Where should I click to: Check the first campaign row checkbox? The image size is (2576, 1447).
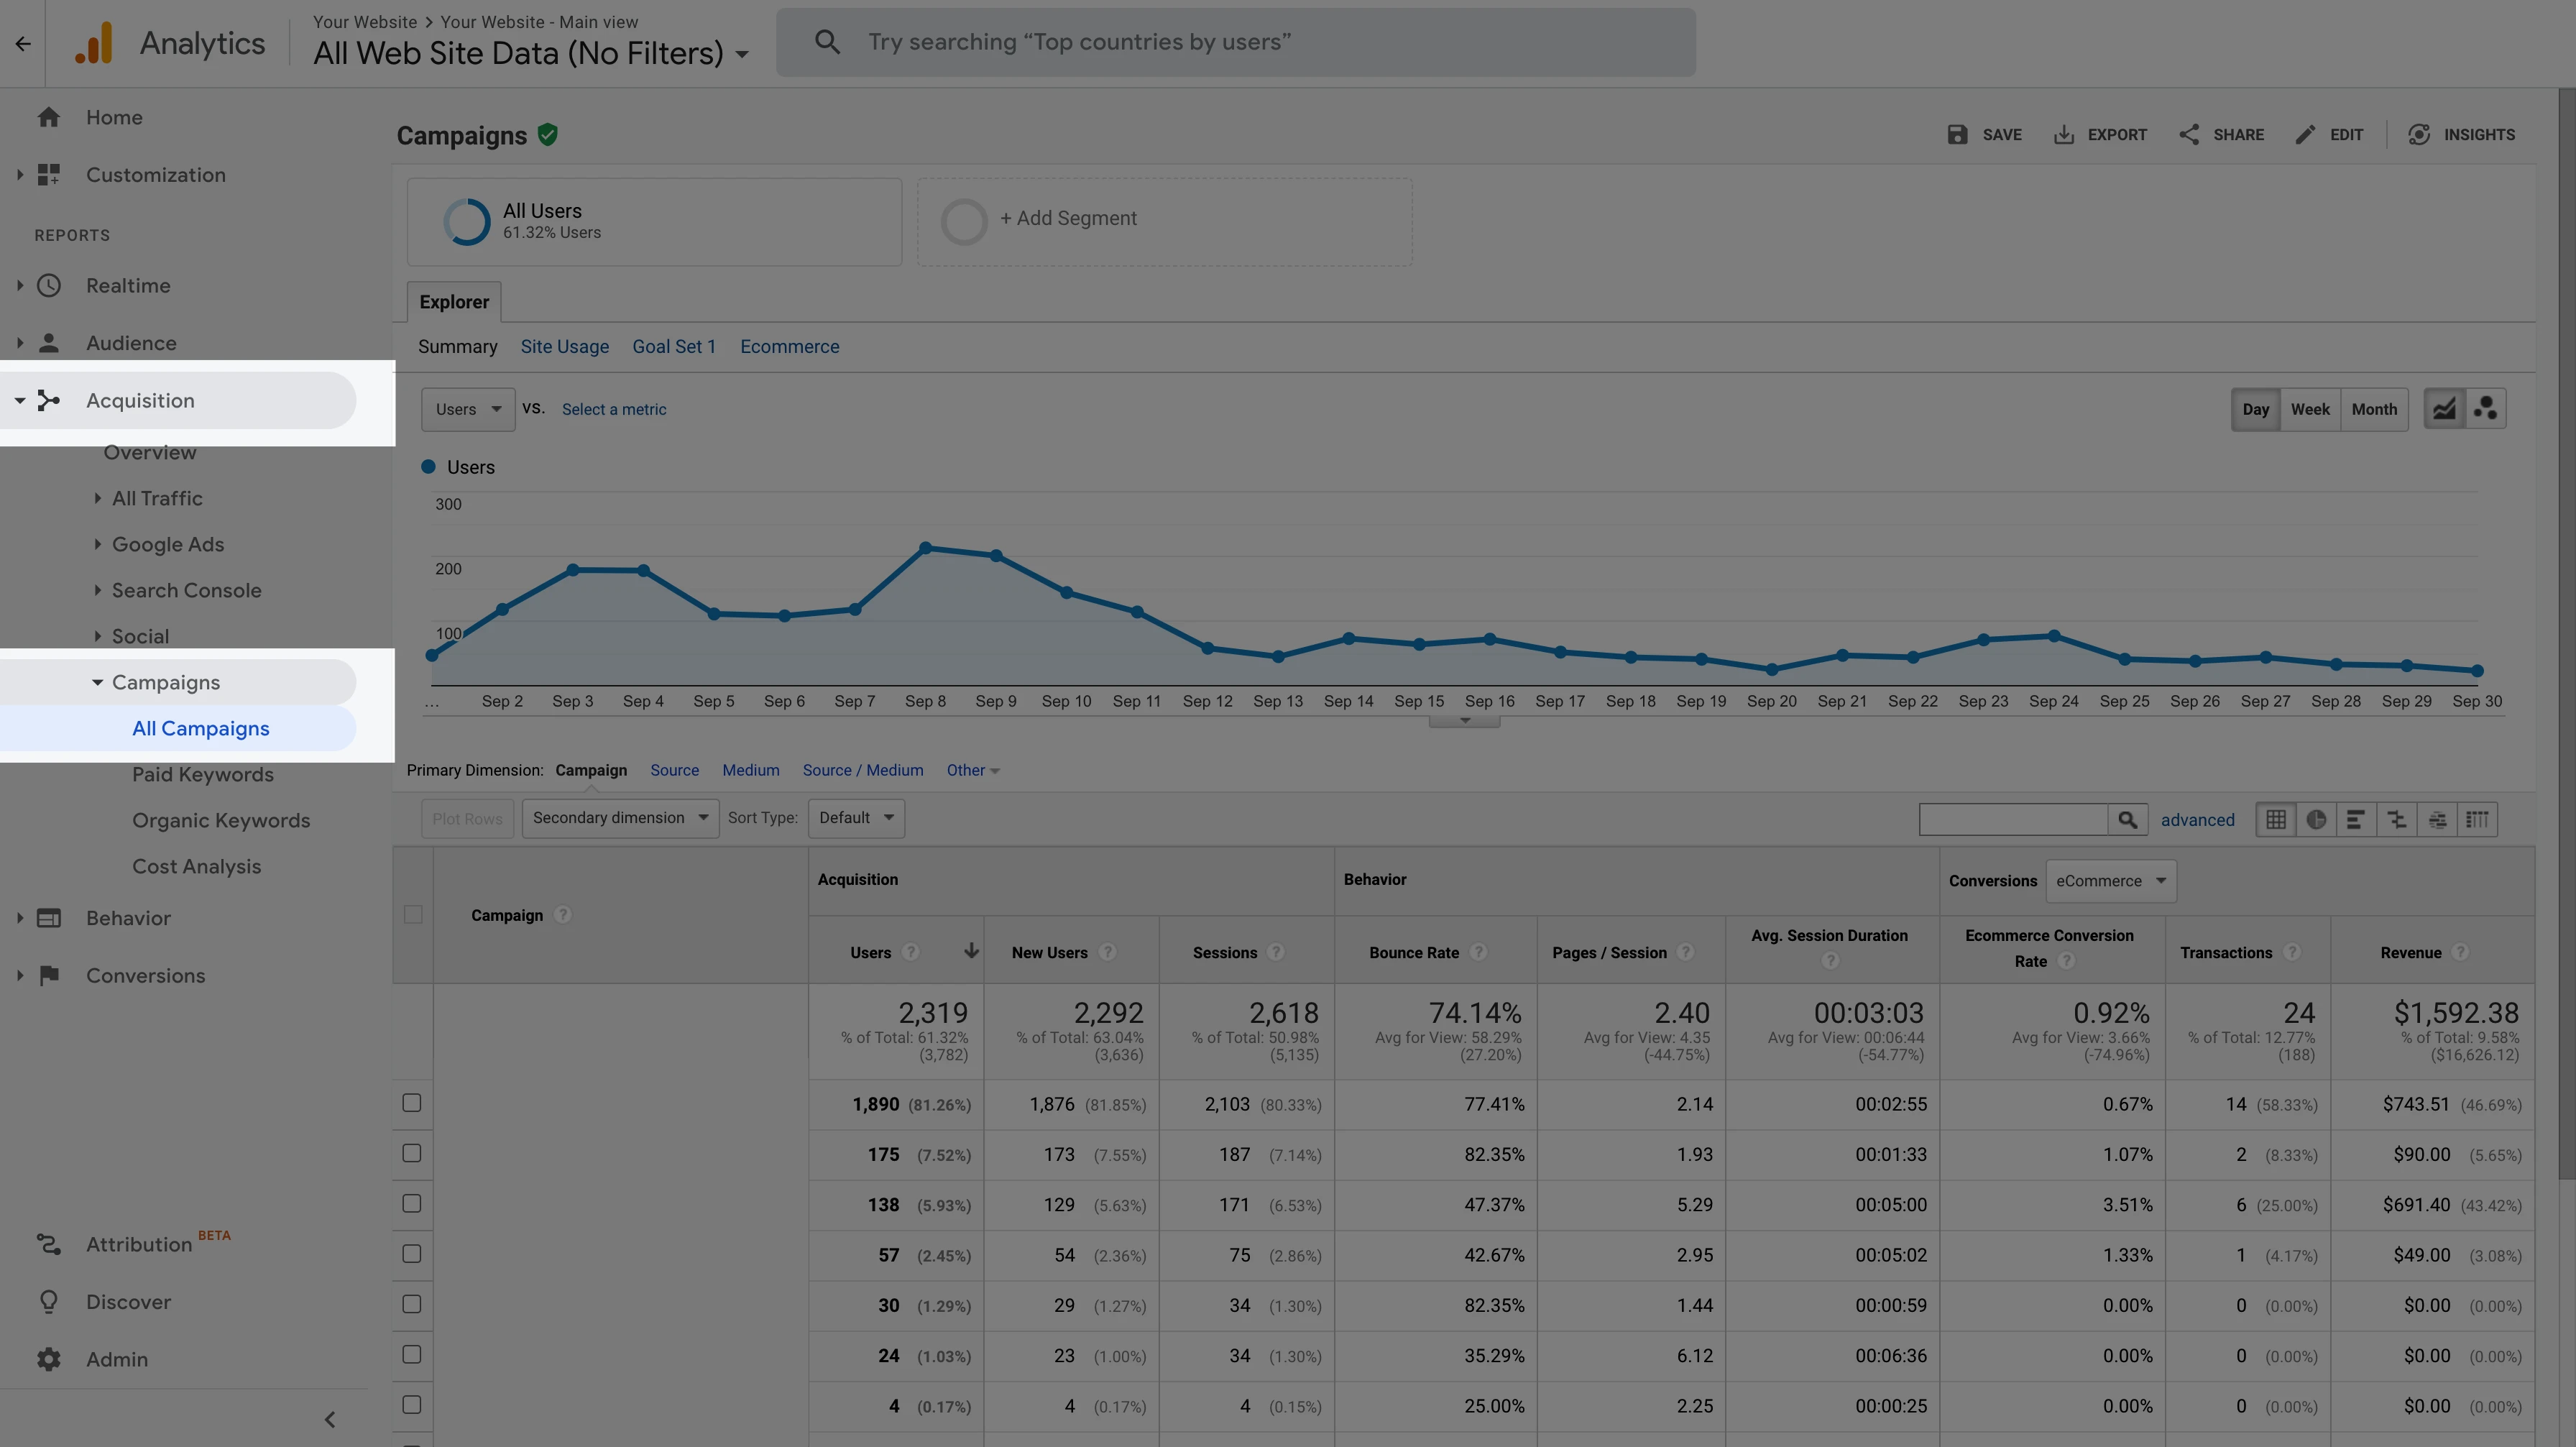coord(412,1103)
